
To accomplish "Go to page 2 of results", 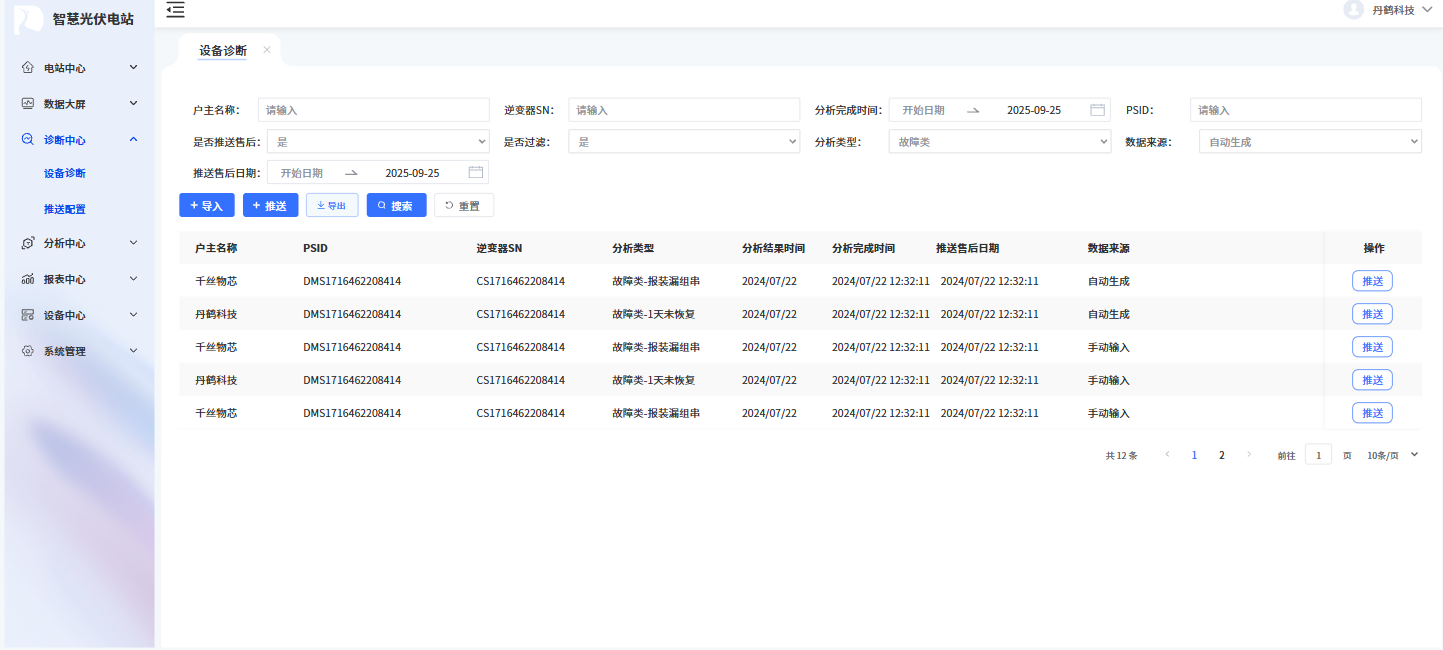I will click(1221, 455).
